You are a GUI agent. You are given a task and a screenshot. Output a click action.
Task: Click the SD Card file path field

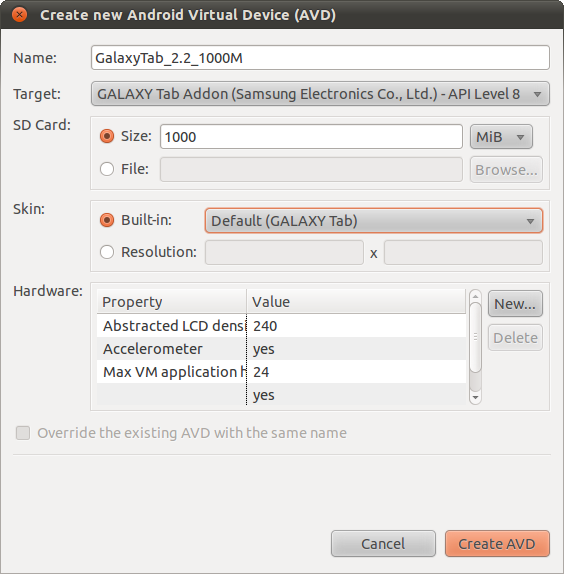[x=311, y=169]
